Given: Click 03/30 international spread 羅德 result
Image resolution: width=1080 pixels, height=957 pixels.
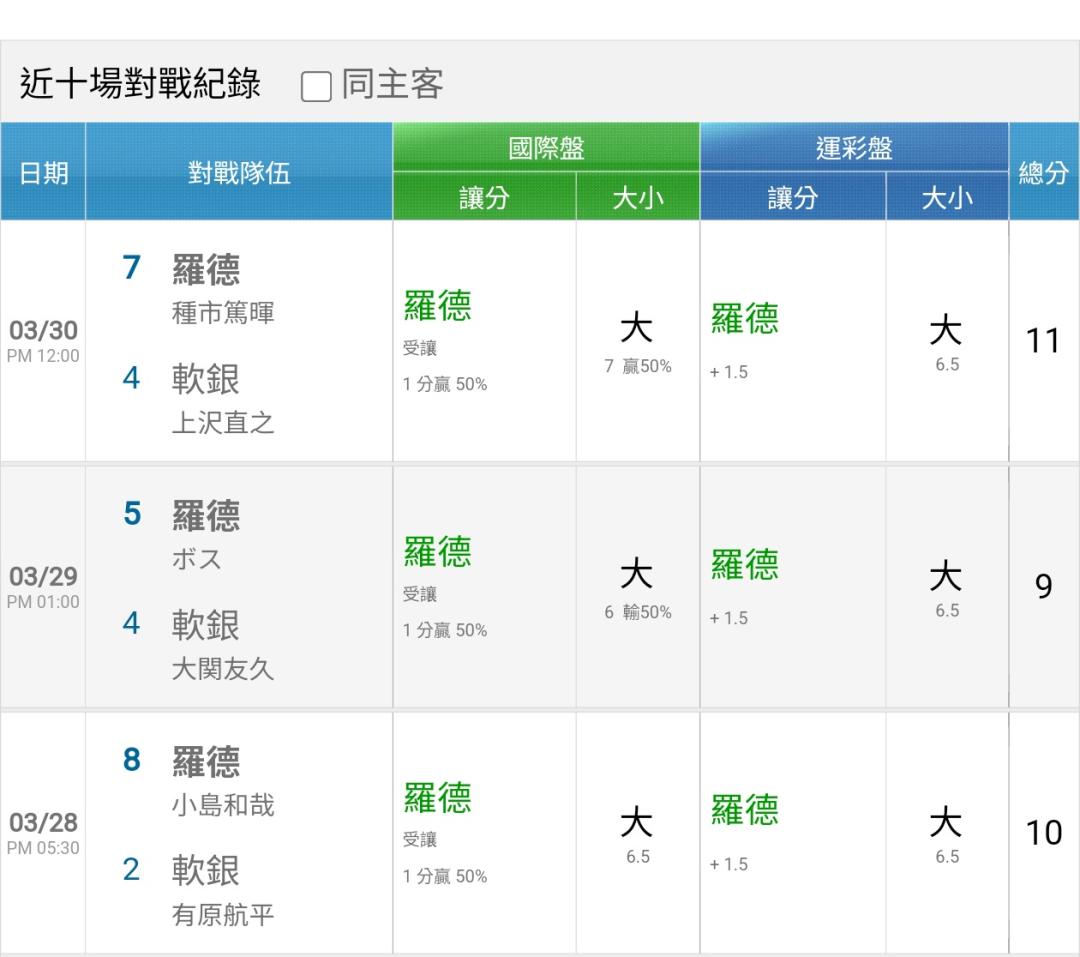Looking at the screenshot, I should 437,305.
